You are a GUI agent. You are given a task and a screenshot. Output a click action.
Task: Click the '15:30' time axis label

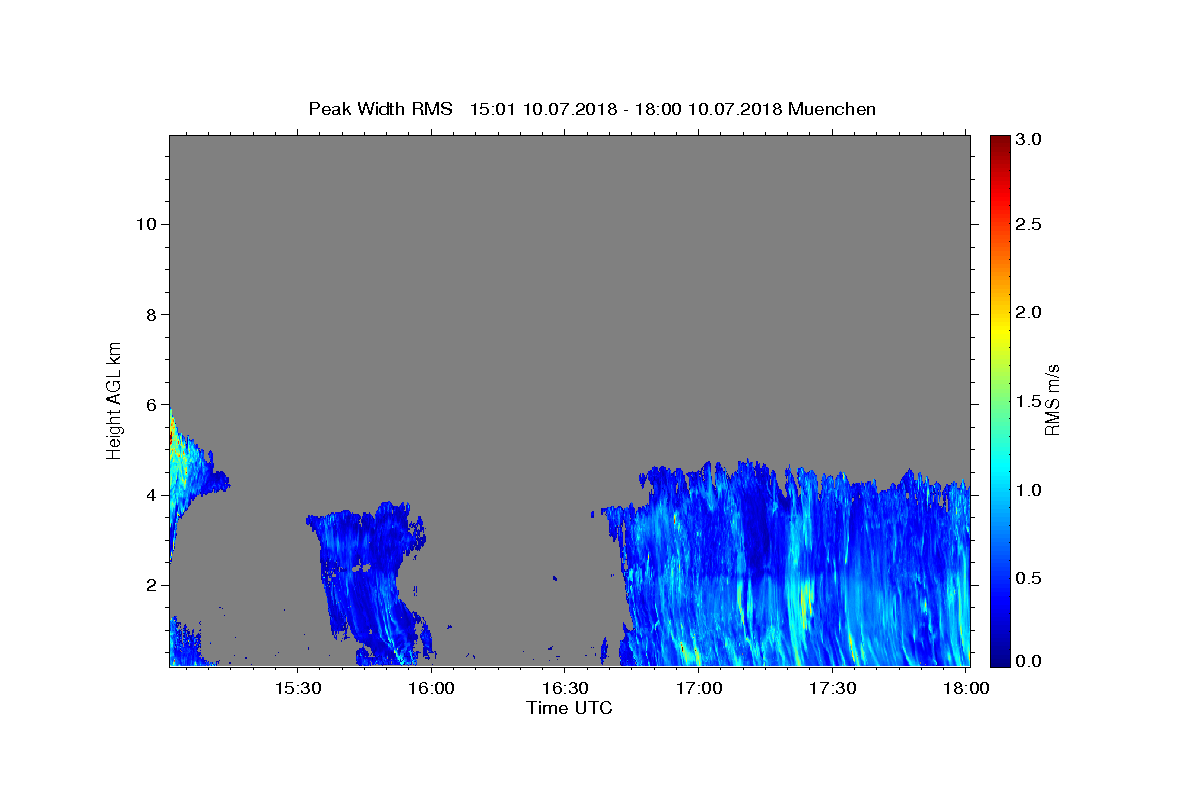pyautogui.click(x=298, y=688)
